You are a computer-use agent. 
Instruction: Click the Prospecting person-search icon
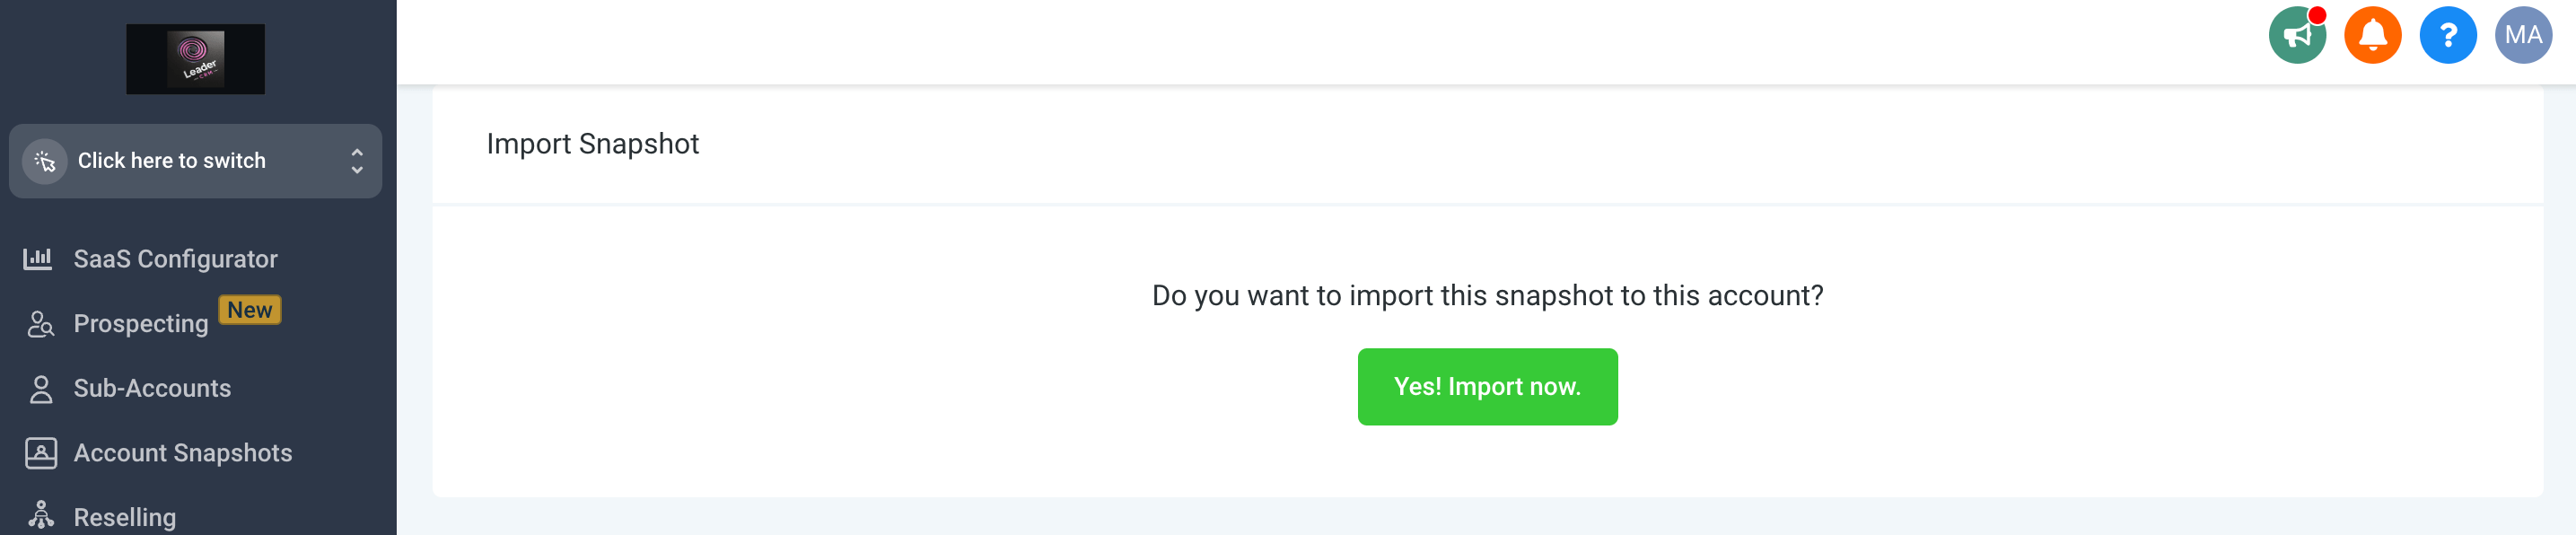(40, 324)
